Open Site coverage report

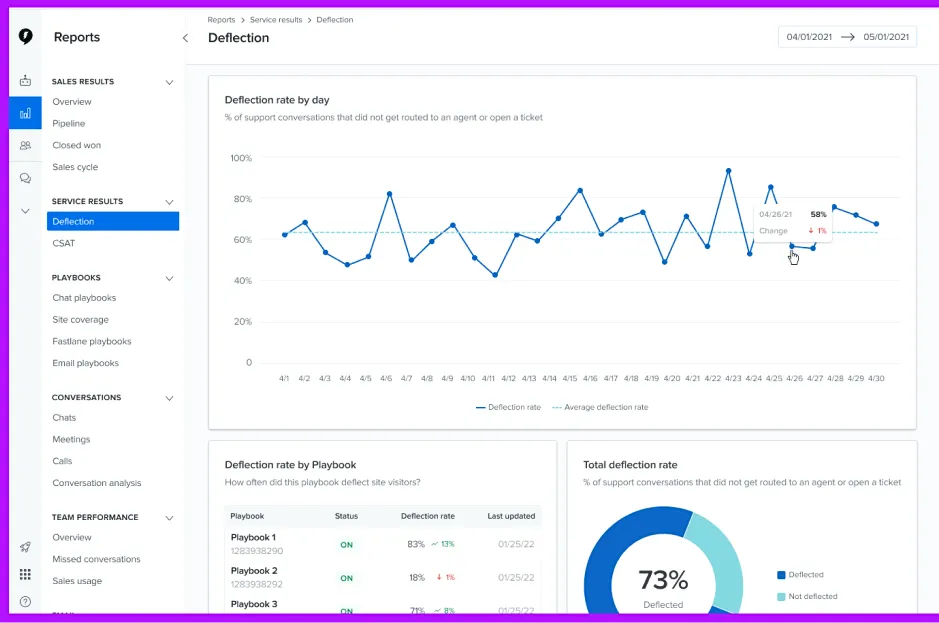tap(80, 320)
